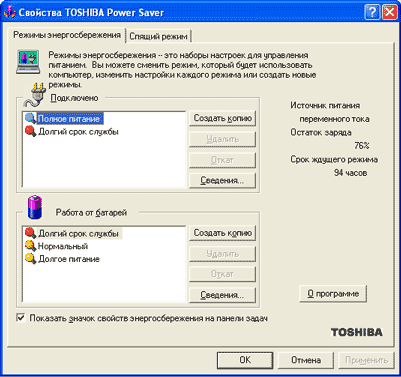Click the Долгий срок службы icon in battery list
The height and width of the screenshot is (377, 401).
pyautogui.click(x=30, y=233)
